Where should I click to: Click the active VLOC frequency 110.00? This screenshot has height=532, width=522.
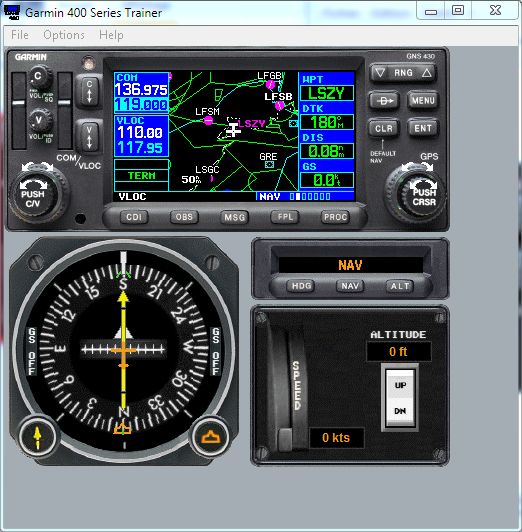click(140, 132)
